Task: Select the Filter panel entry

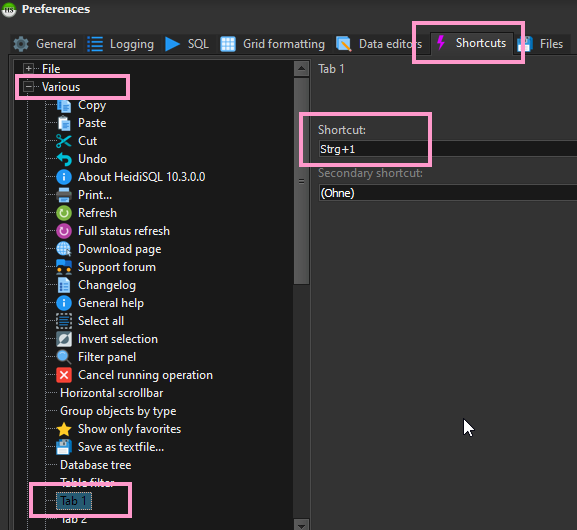Action: (x=107, y=357)
